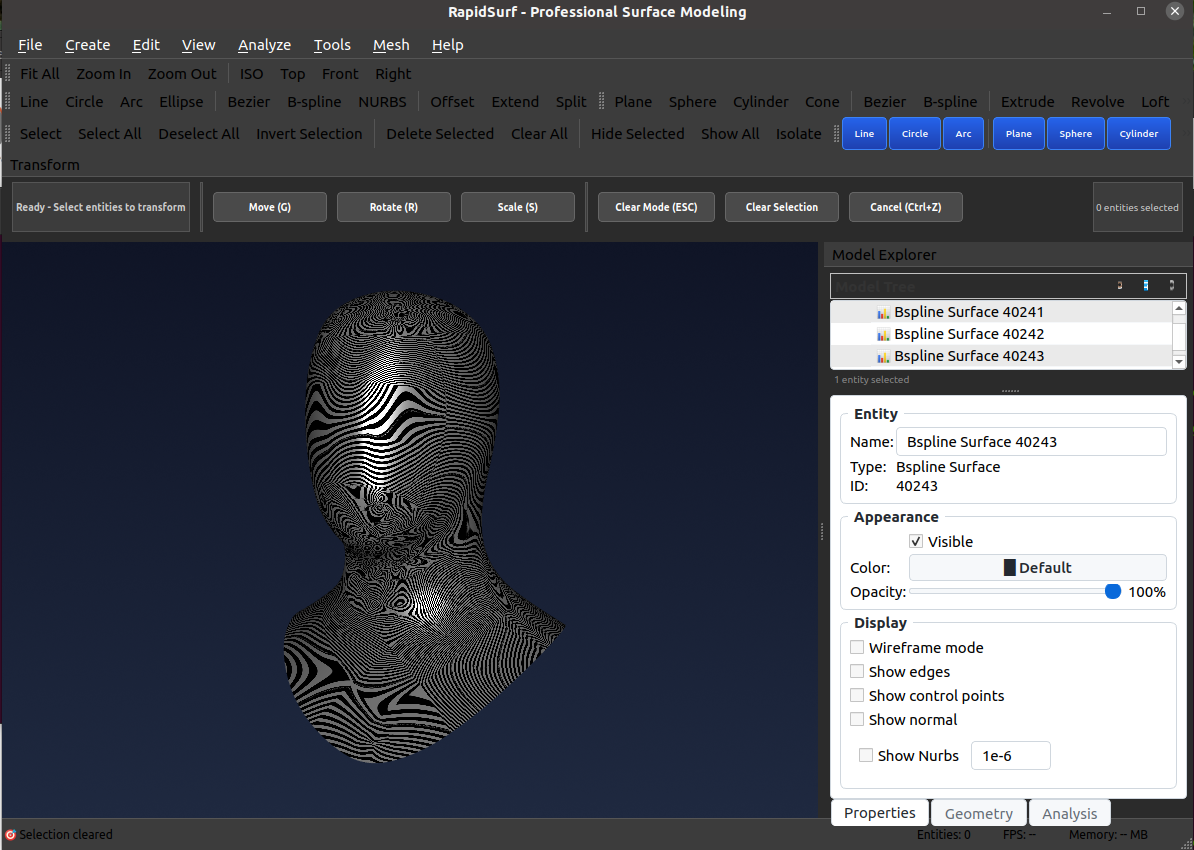1194x850 pixels.
Task: Click the Show Nurbs tolerance input field
Action: (1010, 755)
